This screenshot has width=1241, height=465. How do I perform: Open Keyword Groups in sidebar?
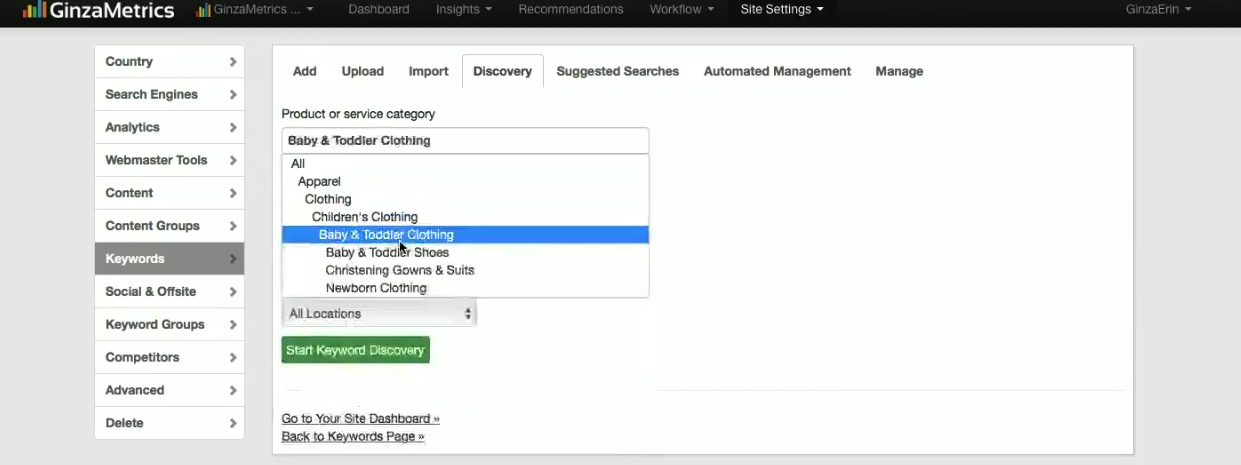point(169,325)
